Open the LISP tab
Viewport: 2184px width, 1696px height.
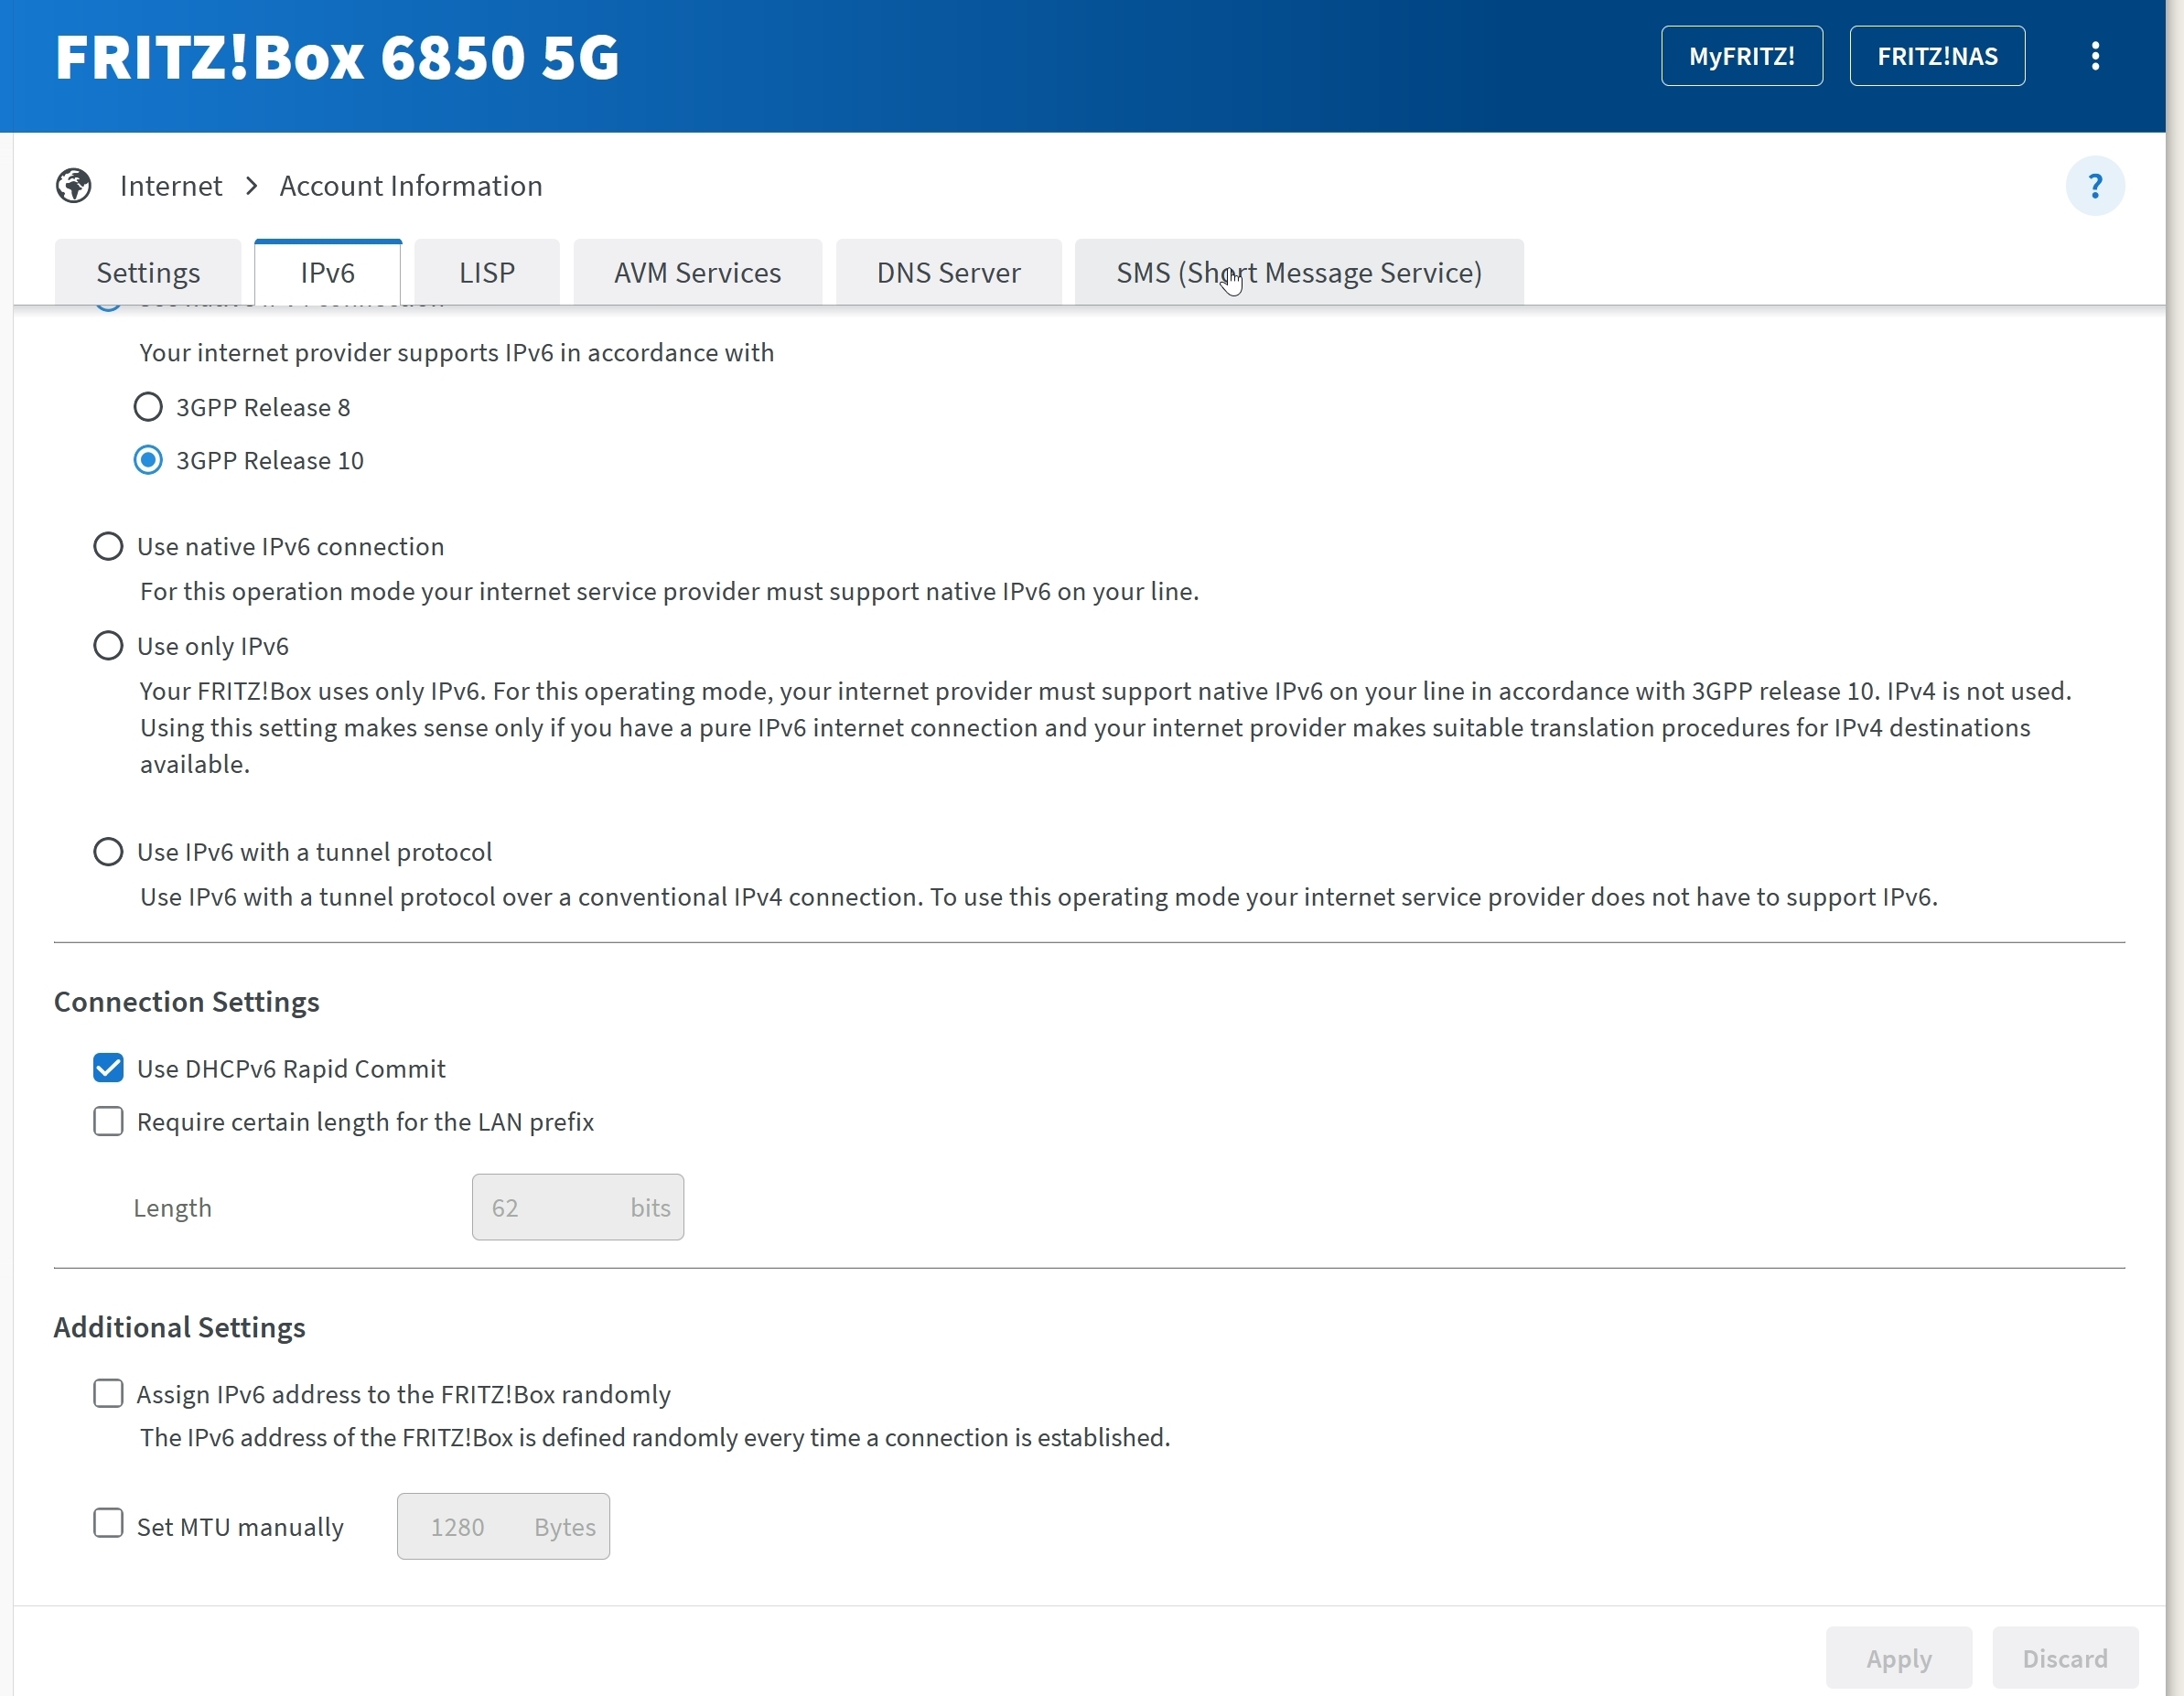tap(487, 272)
